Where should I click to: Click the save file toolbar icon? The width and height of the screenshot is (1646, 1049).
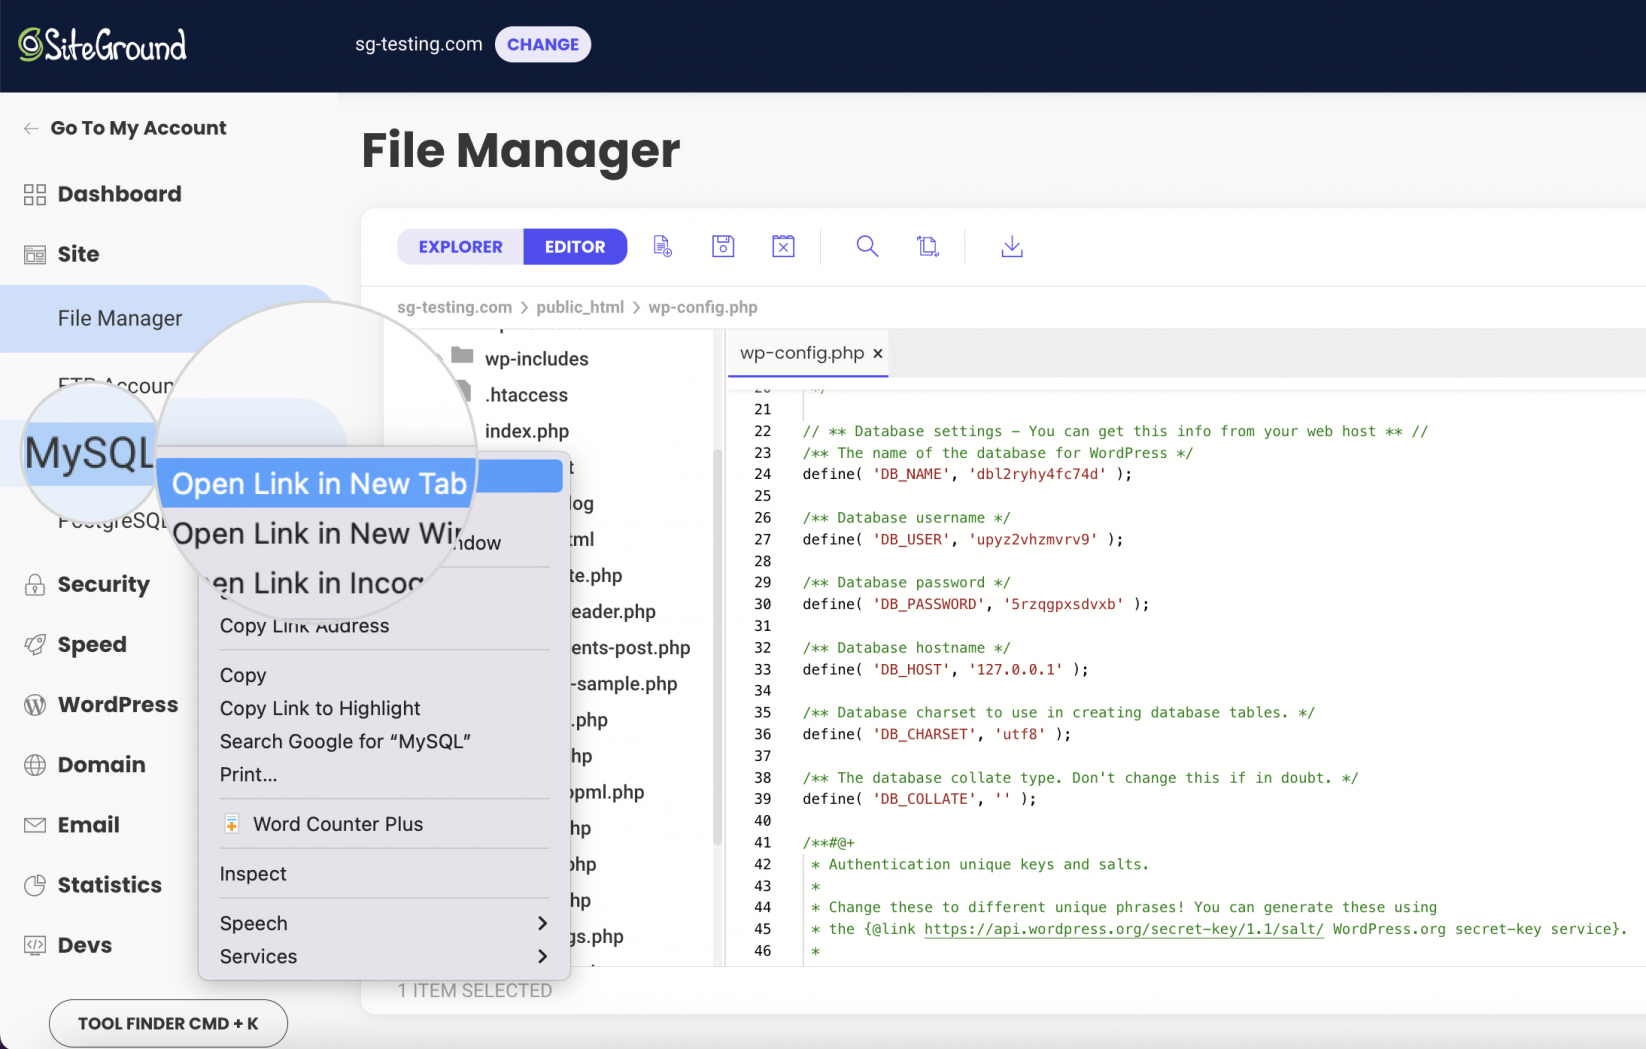coord(723,246)
